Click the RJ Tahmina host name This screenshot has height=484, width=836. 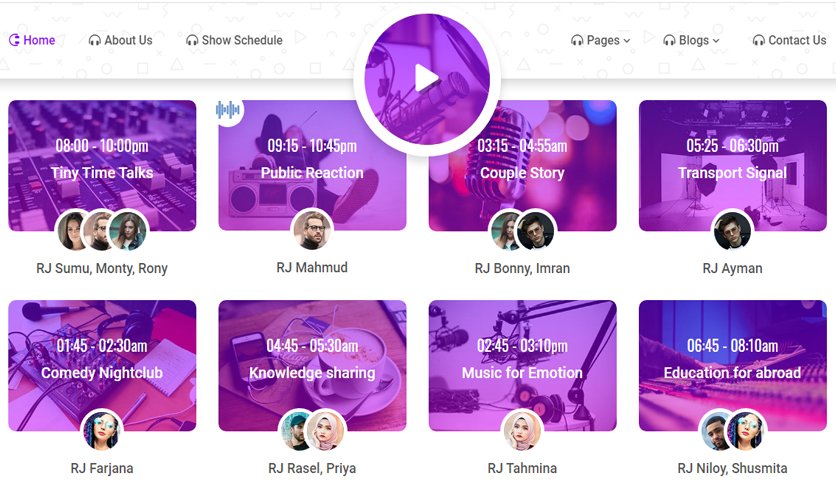(x=522, y=468)
